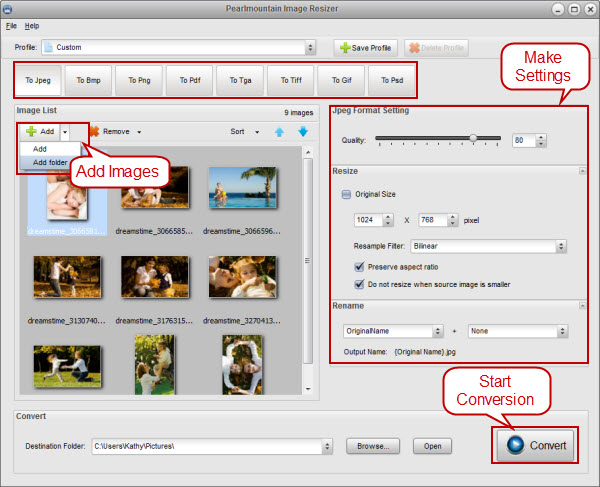This screenshot has height=487, width=600.
Task: Move image up with blue up arrow
Action: click(280, 131)
